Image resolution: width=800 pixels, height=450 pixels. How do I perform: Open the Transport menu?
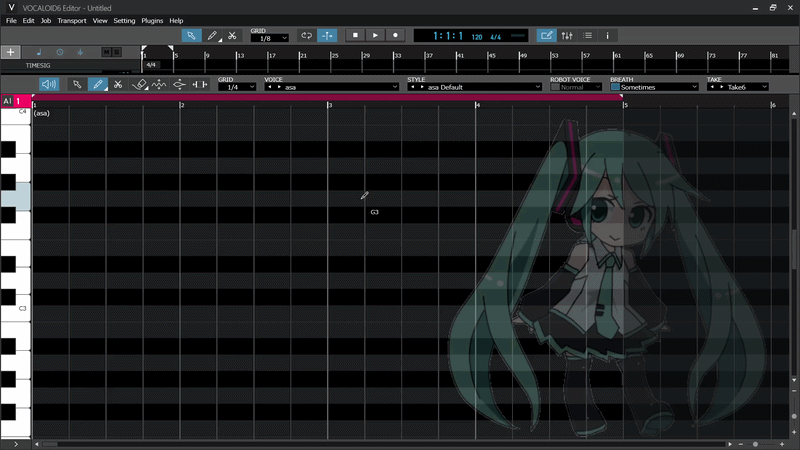[x=72, y=20]
